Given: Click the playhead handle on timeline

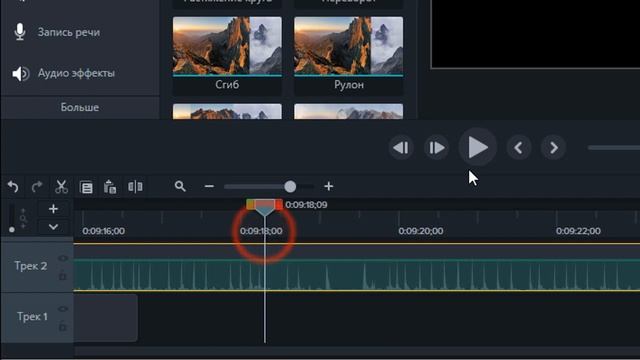Looking at the screenshot, I should tap(264, 208).
